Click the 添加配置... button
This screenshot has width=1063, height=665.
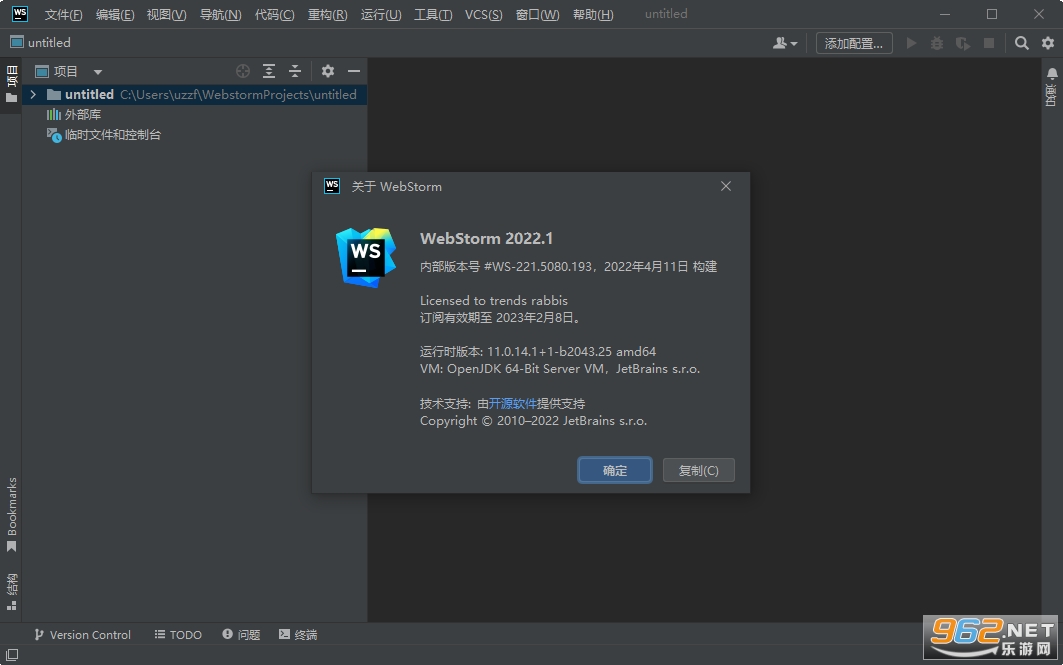click(x=854, y=43)
